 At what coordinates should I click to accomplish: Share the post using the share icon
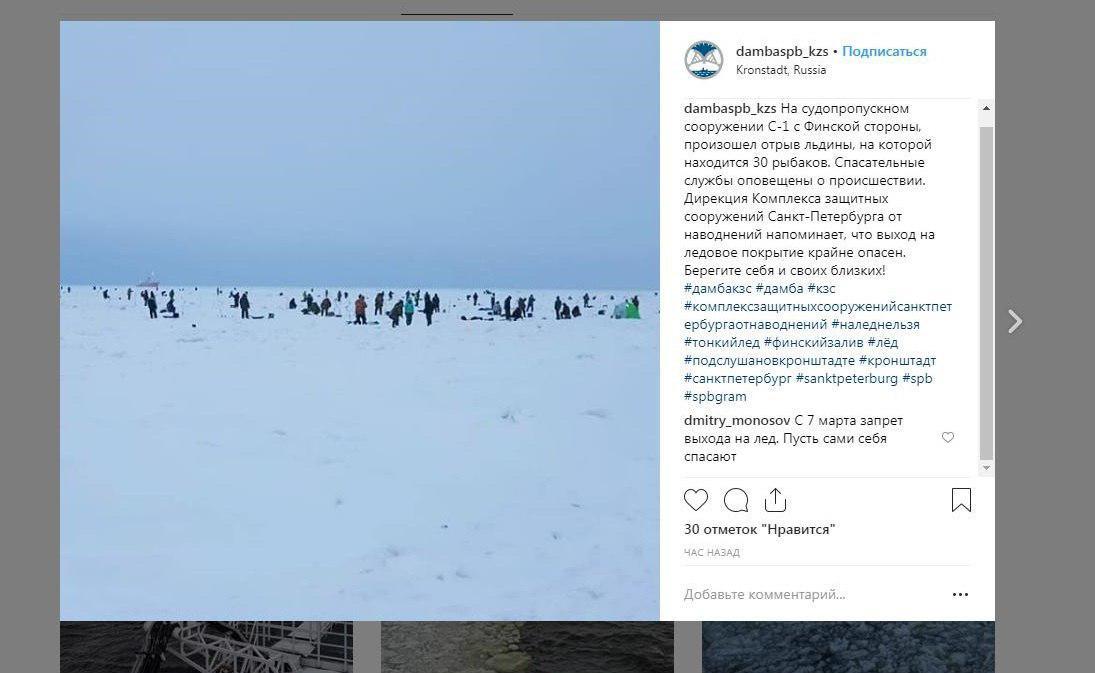(x=776, y=500)
